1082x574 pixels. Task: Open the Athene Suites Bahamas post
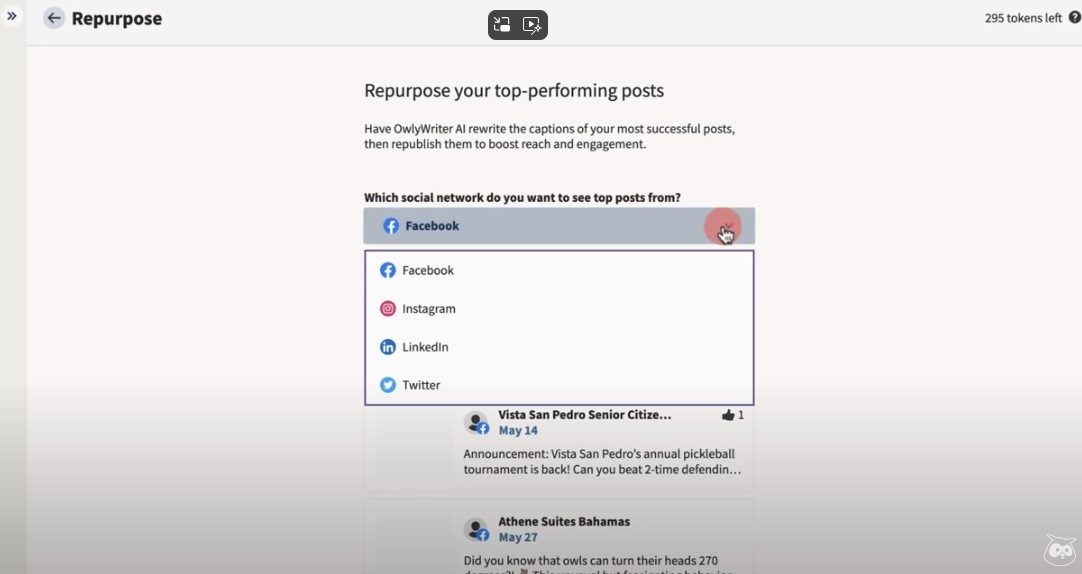click(x=564, y=522)
